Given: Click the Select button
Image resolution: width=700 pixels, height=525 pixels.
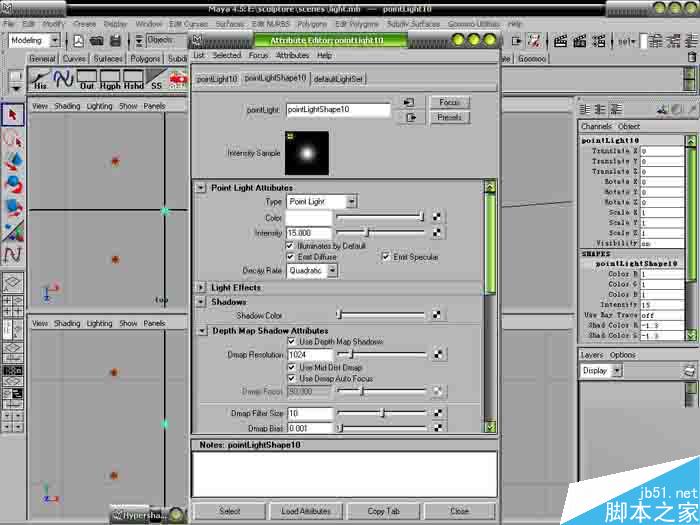Looking at the screenshot, I should pyautogui.click(x=229, y=511).
